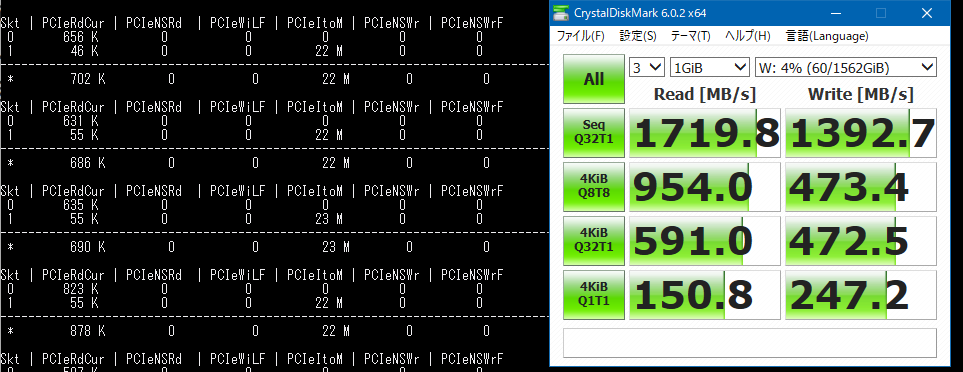Click the 4KiB Q1T1 write result 247.2
The image size is (963, 372).
tap(861, 295)
